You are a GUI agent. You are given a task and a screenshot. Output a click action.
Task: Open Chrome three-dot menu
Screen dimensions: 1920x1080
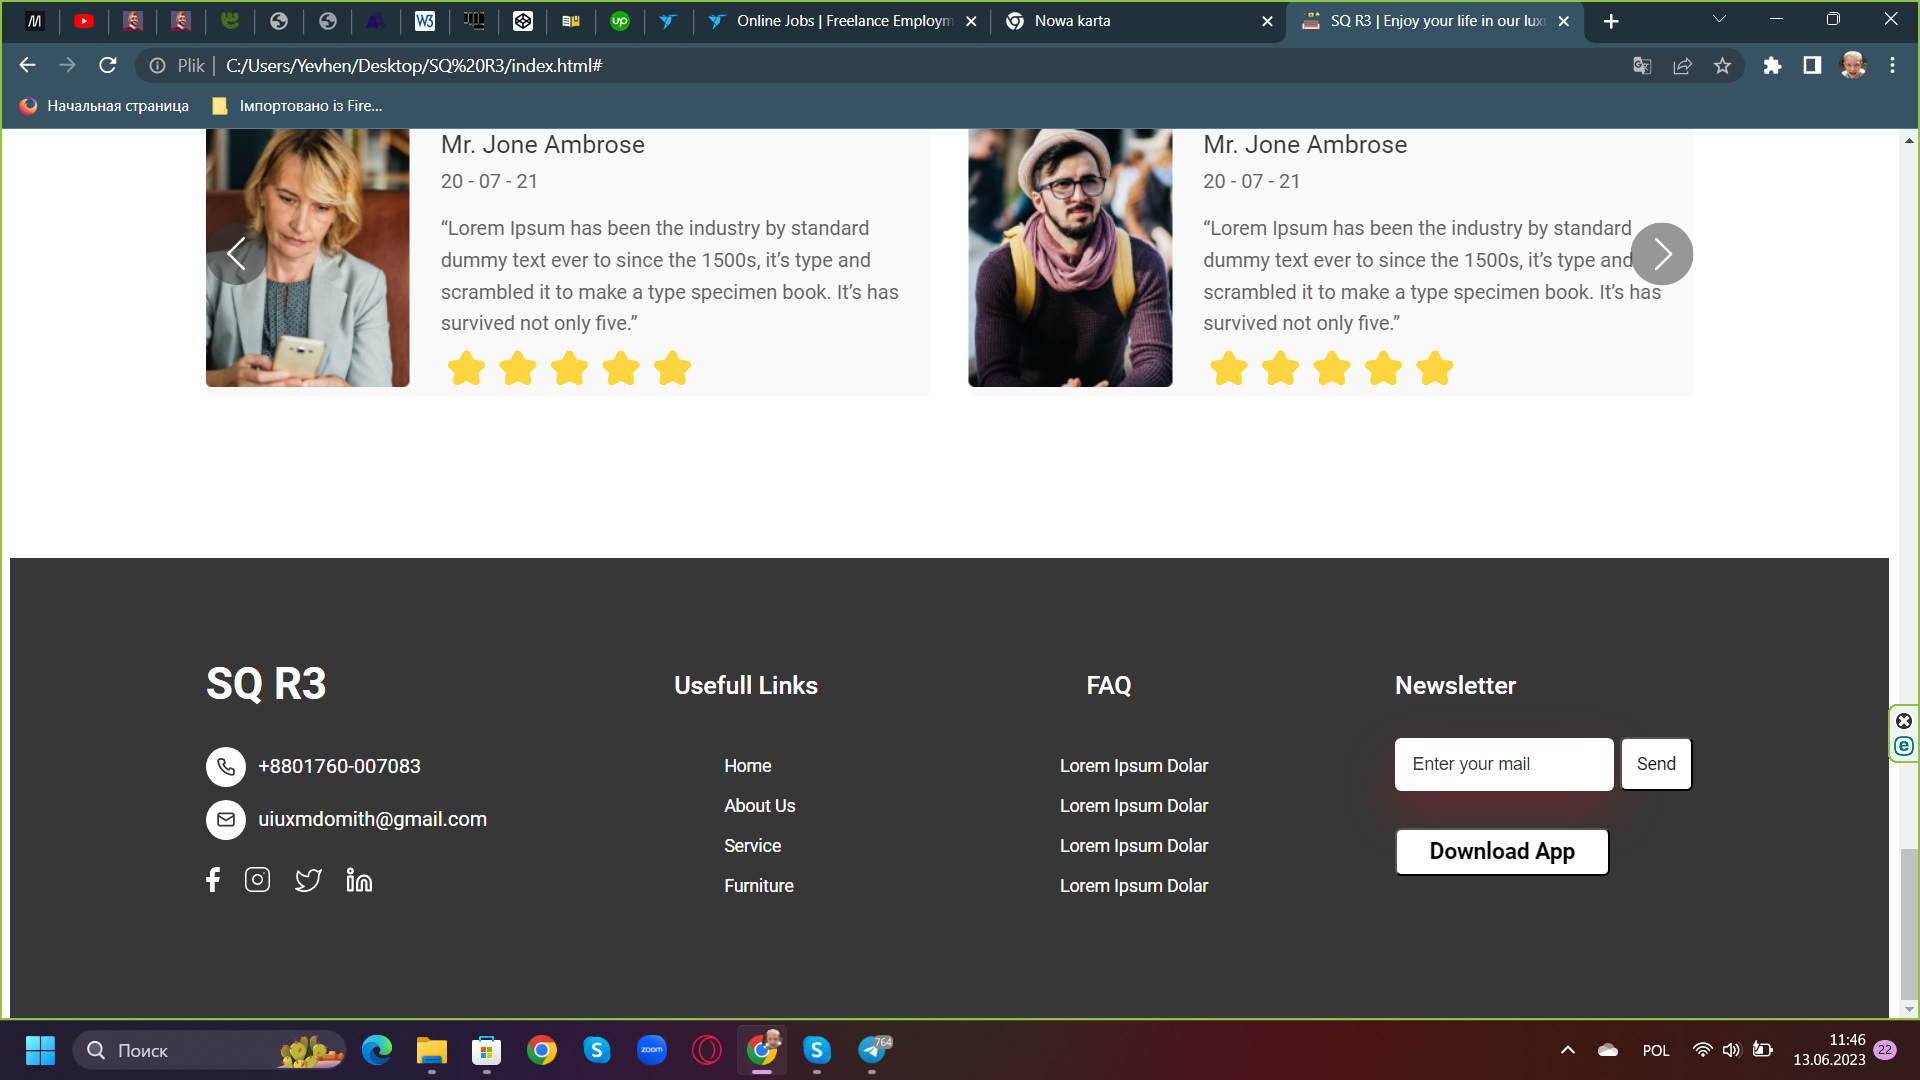(x=1892, y=66)
